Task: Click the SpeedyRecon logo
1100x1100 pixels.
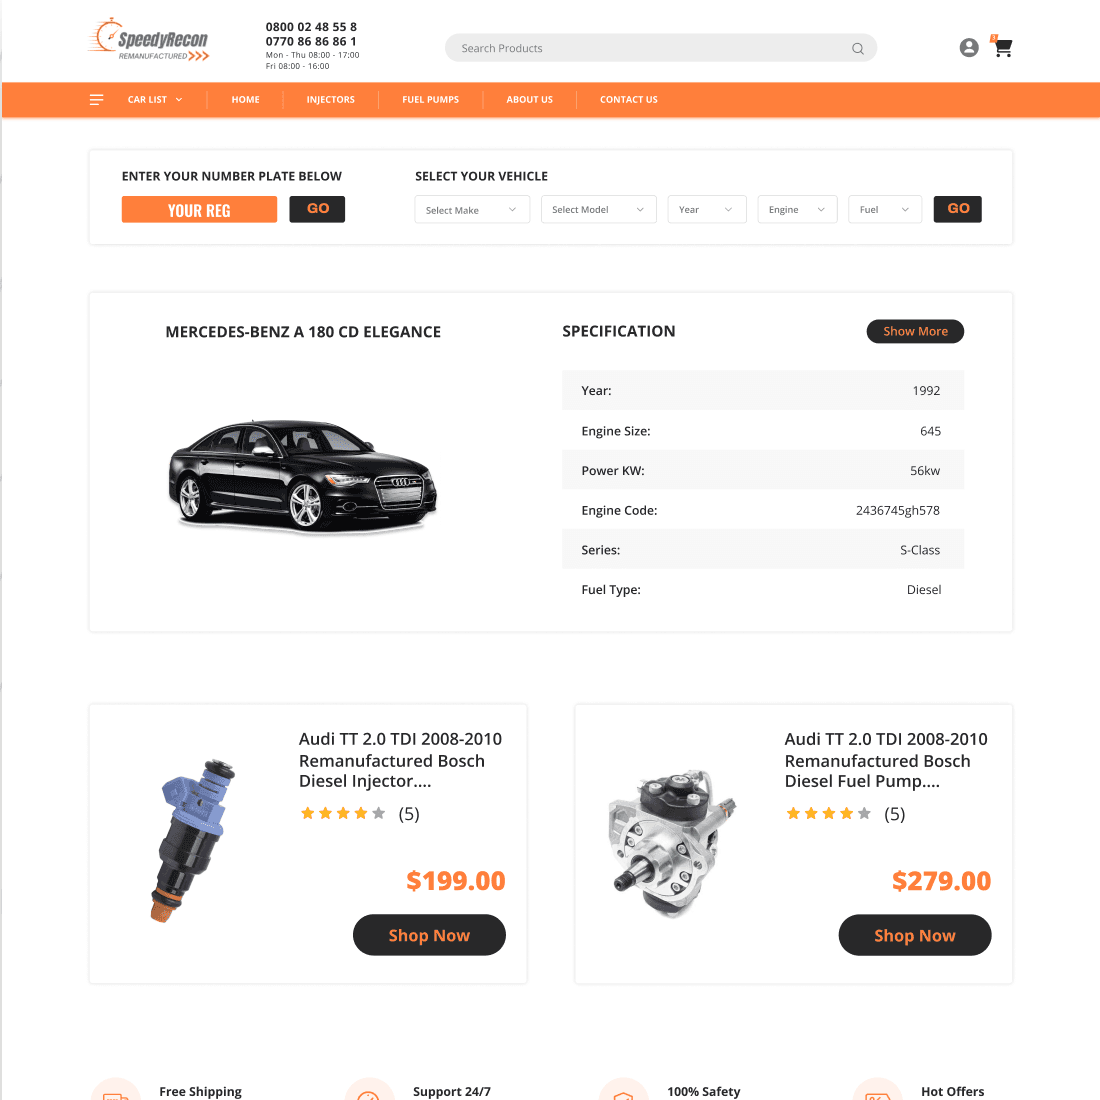Action: click(x=149, y=40)
